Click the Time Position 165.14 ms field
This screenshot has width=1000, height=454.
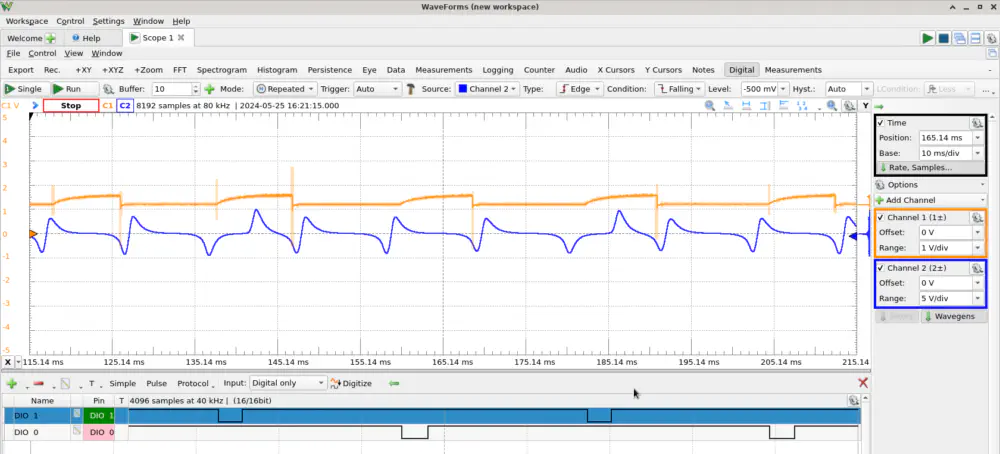945,138
